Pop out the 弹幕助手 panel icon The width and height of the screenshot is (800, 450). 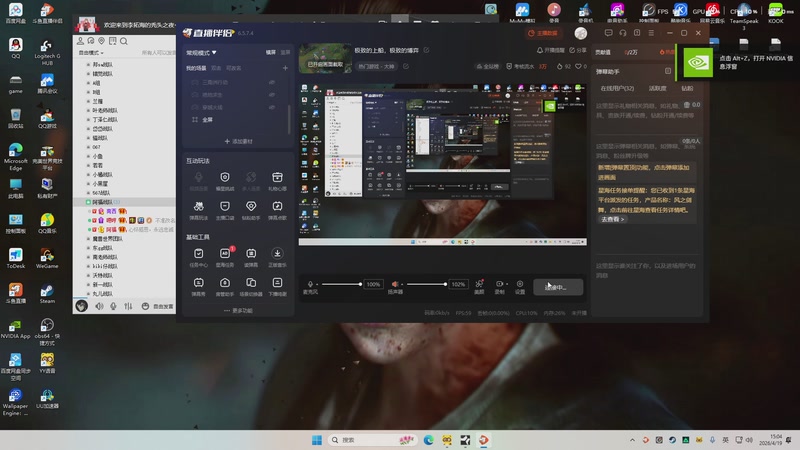click(668, 71)
